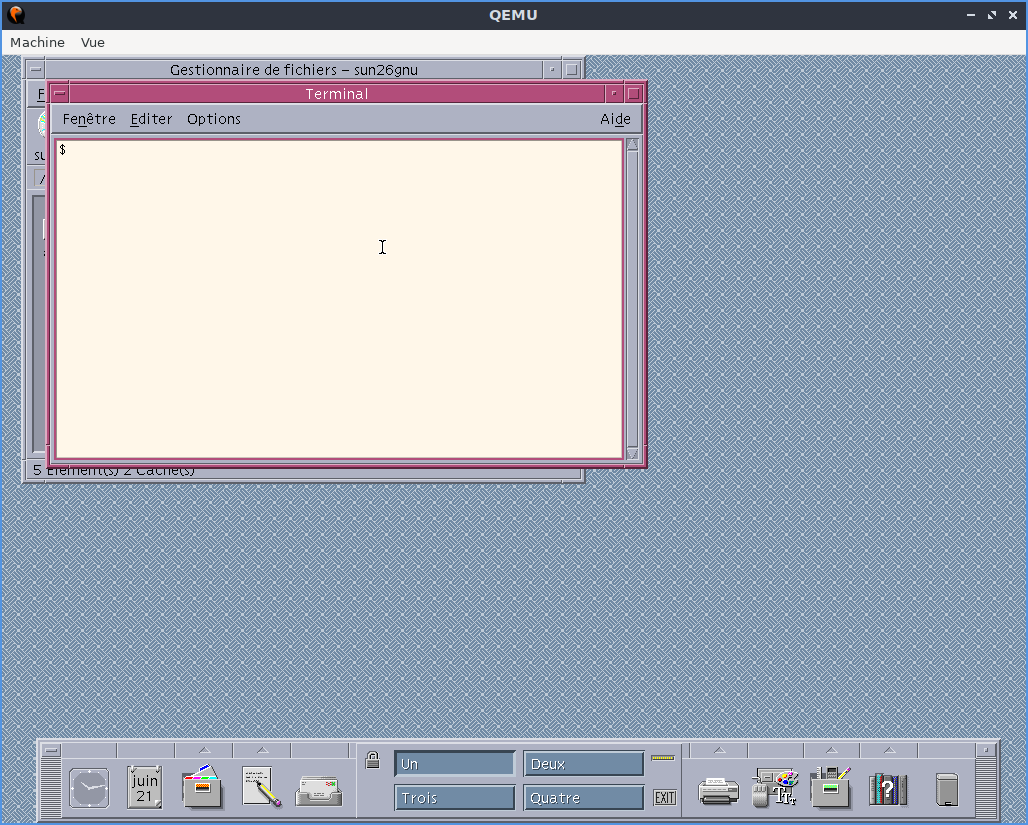Iconify the front panel with corner button

[985, 750]
